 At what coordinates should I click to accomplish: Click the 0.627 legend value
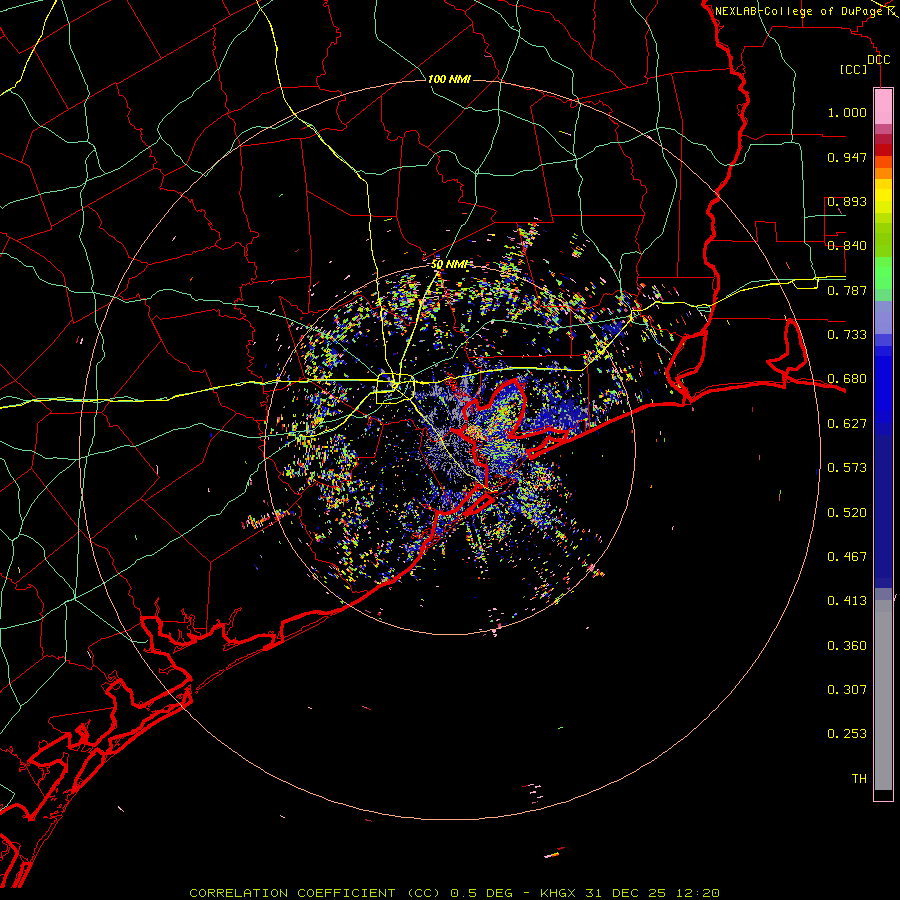[x=847, y=424]
